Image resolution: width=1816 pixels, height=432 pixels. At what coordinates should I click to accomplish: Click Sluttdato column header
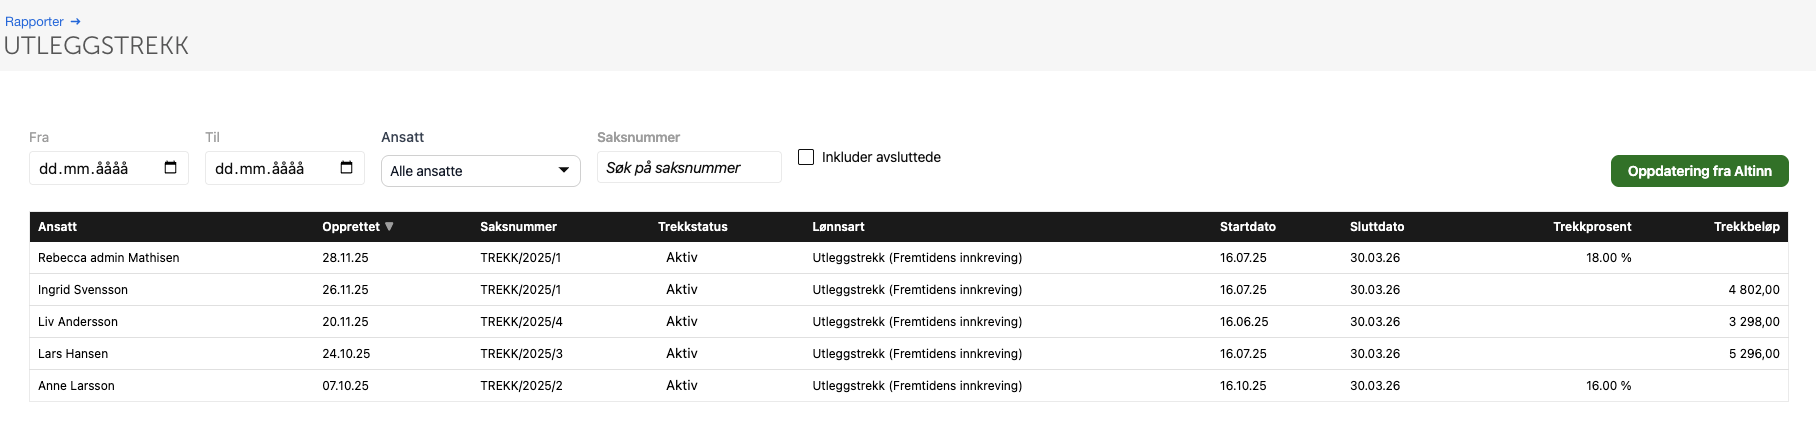coord(1377,227)
